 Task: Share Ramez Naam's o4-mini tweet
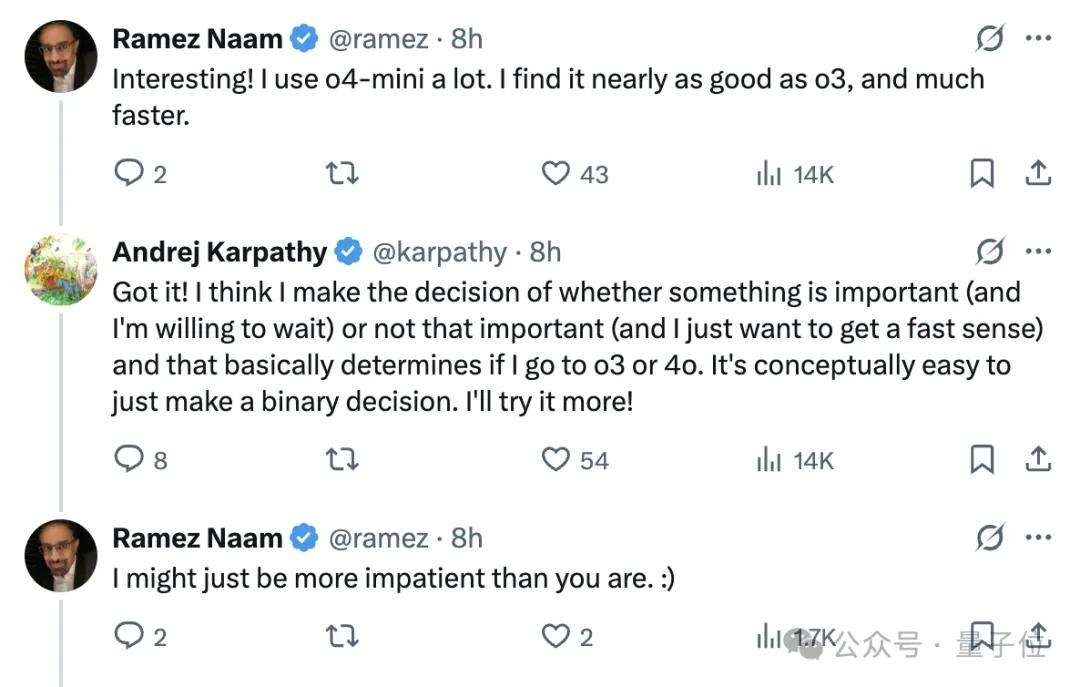point(1038,174)
